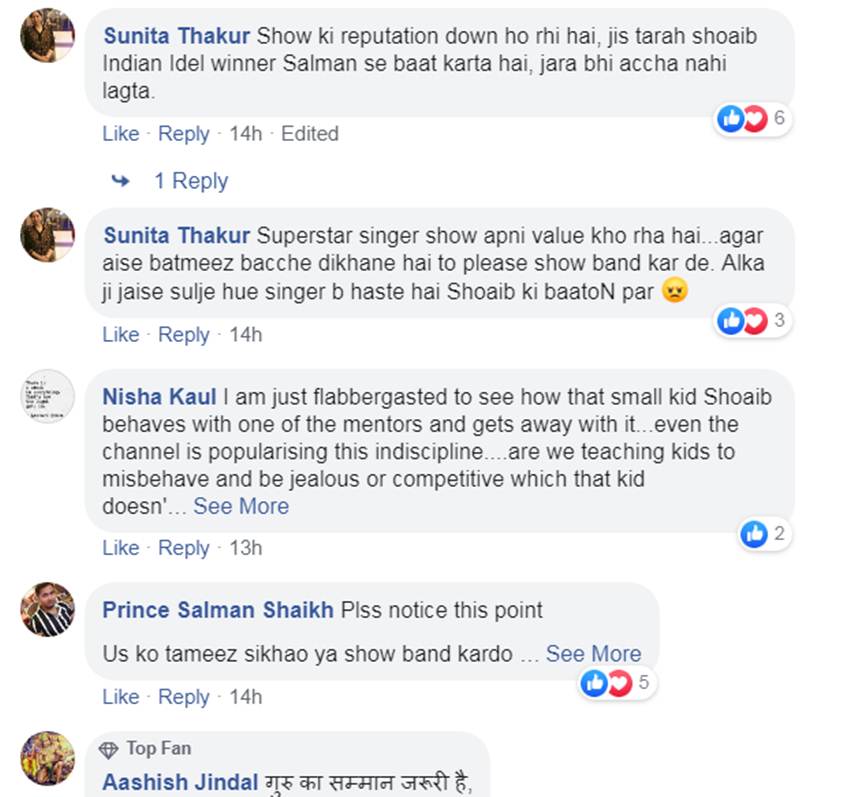Open Prince Salman Shaikh's profile picture

pyautogui.click(x=48, y=609)
